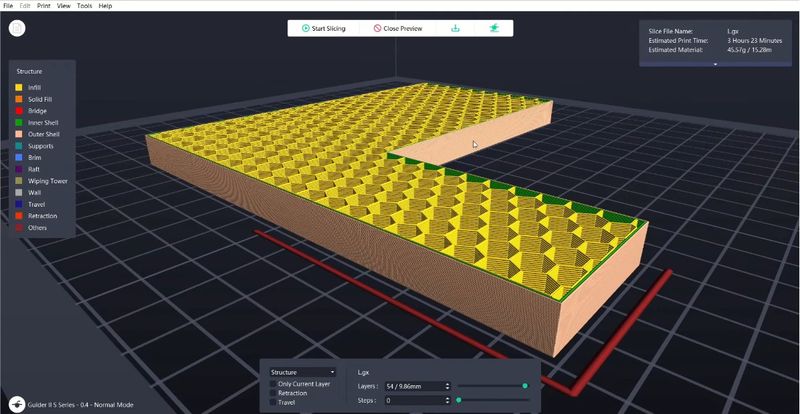Click the Steps slider handle
The image size is (800, 414).
pyautogui.click(x=459, y=400)
